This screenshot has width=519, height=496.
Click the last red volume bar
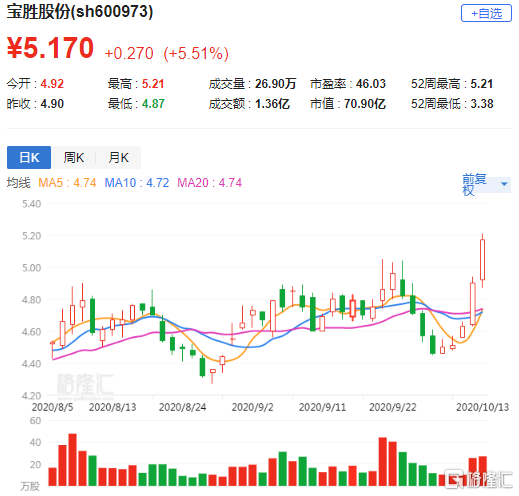(483, 471)
